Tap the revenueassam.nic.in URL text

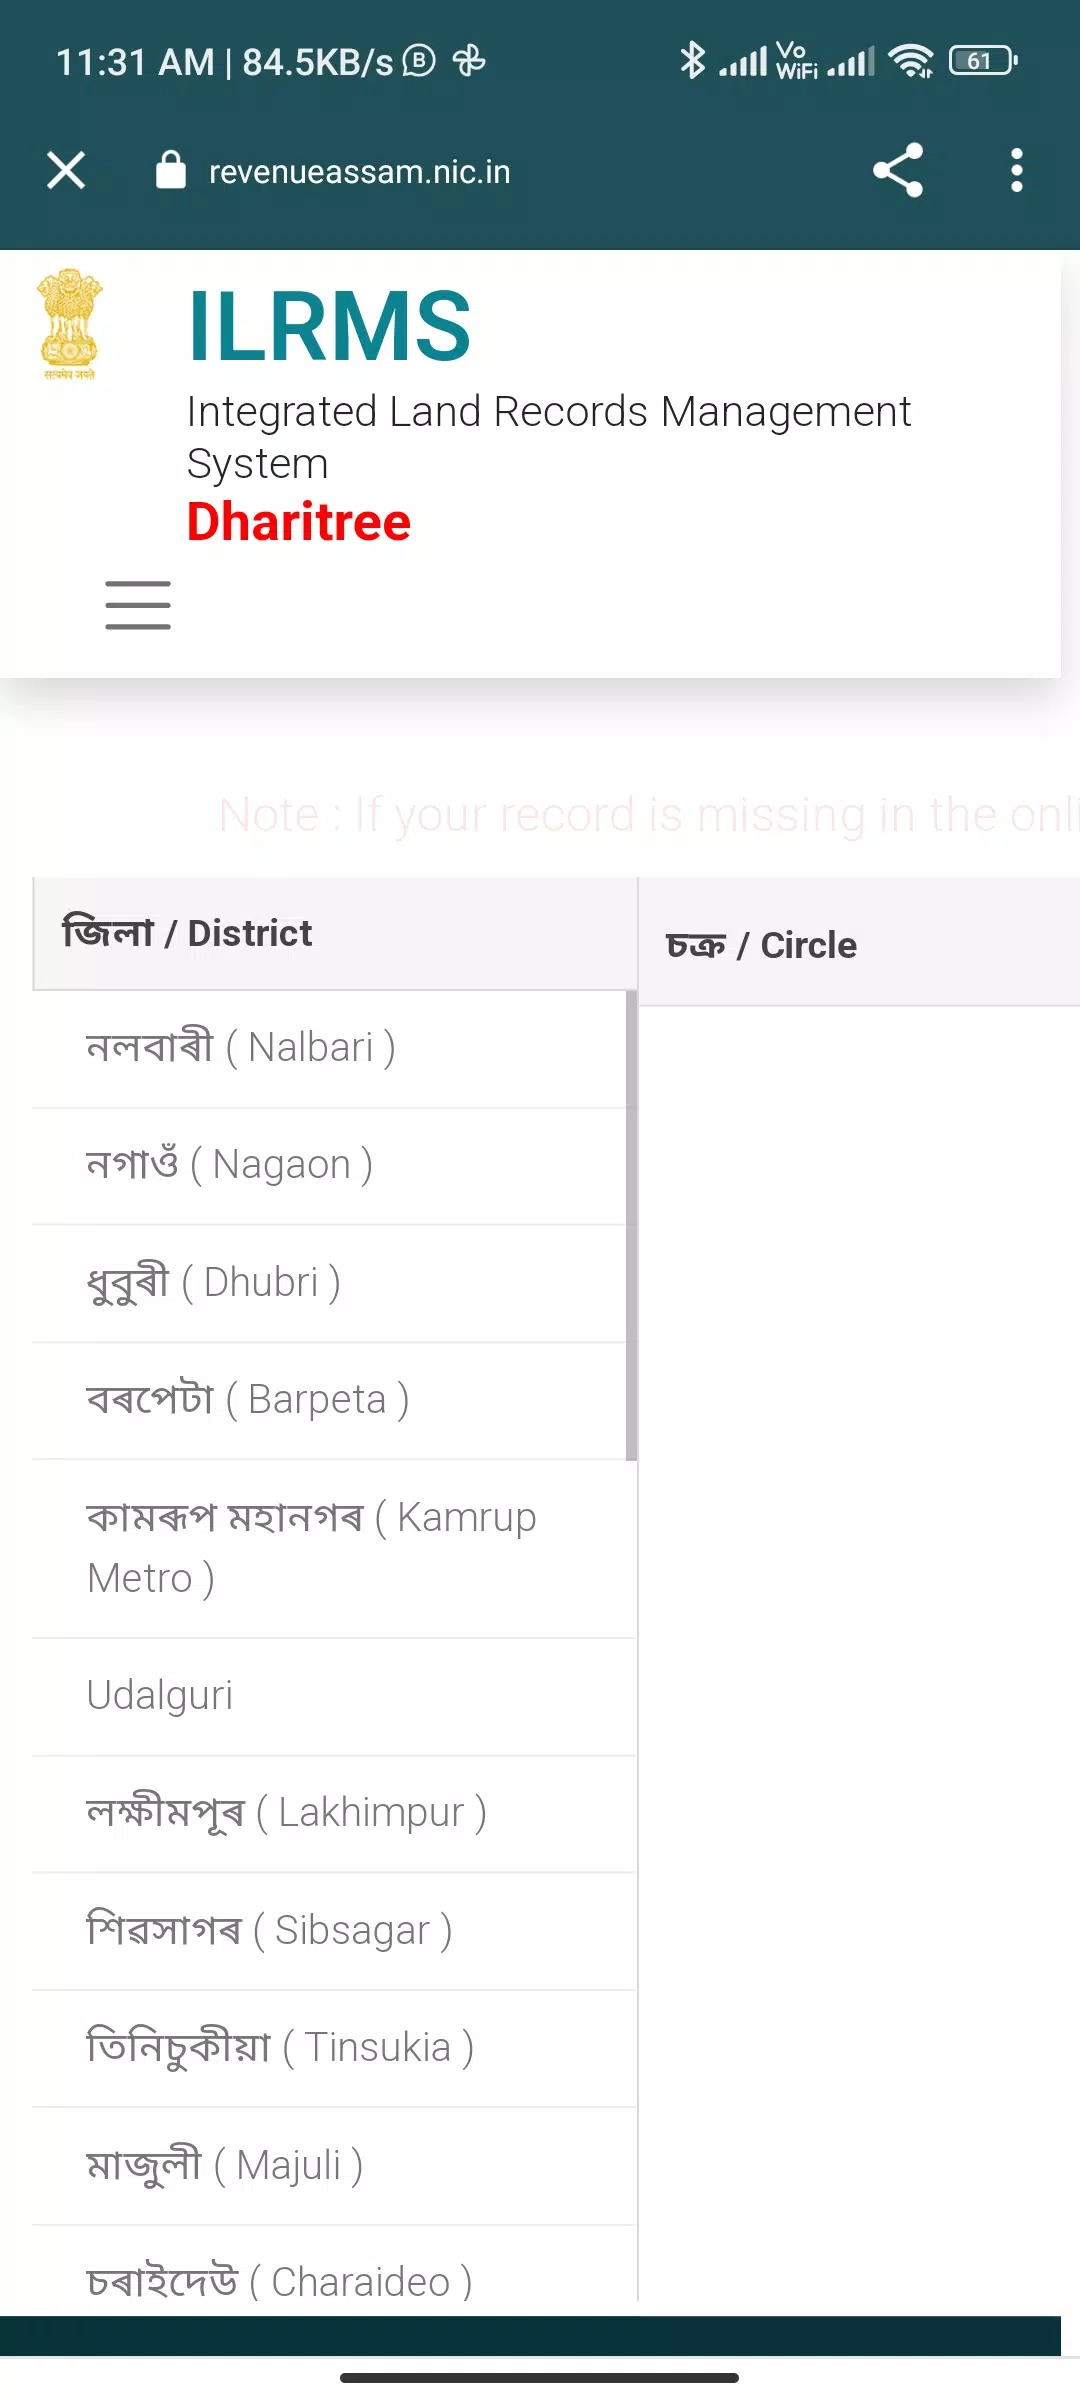coord(359,172)
